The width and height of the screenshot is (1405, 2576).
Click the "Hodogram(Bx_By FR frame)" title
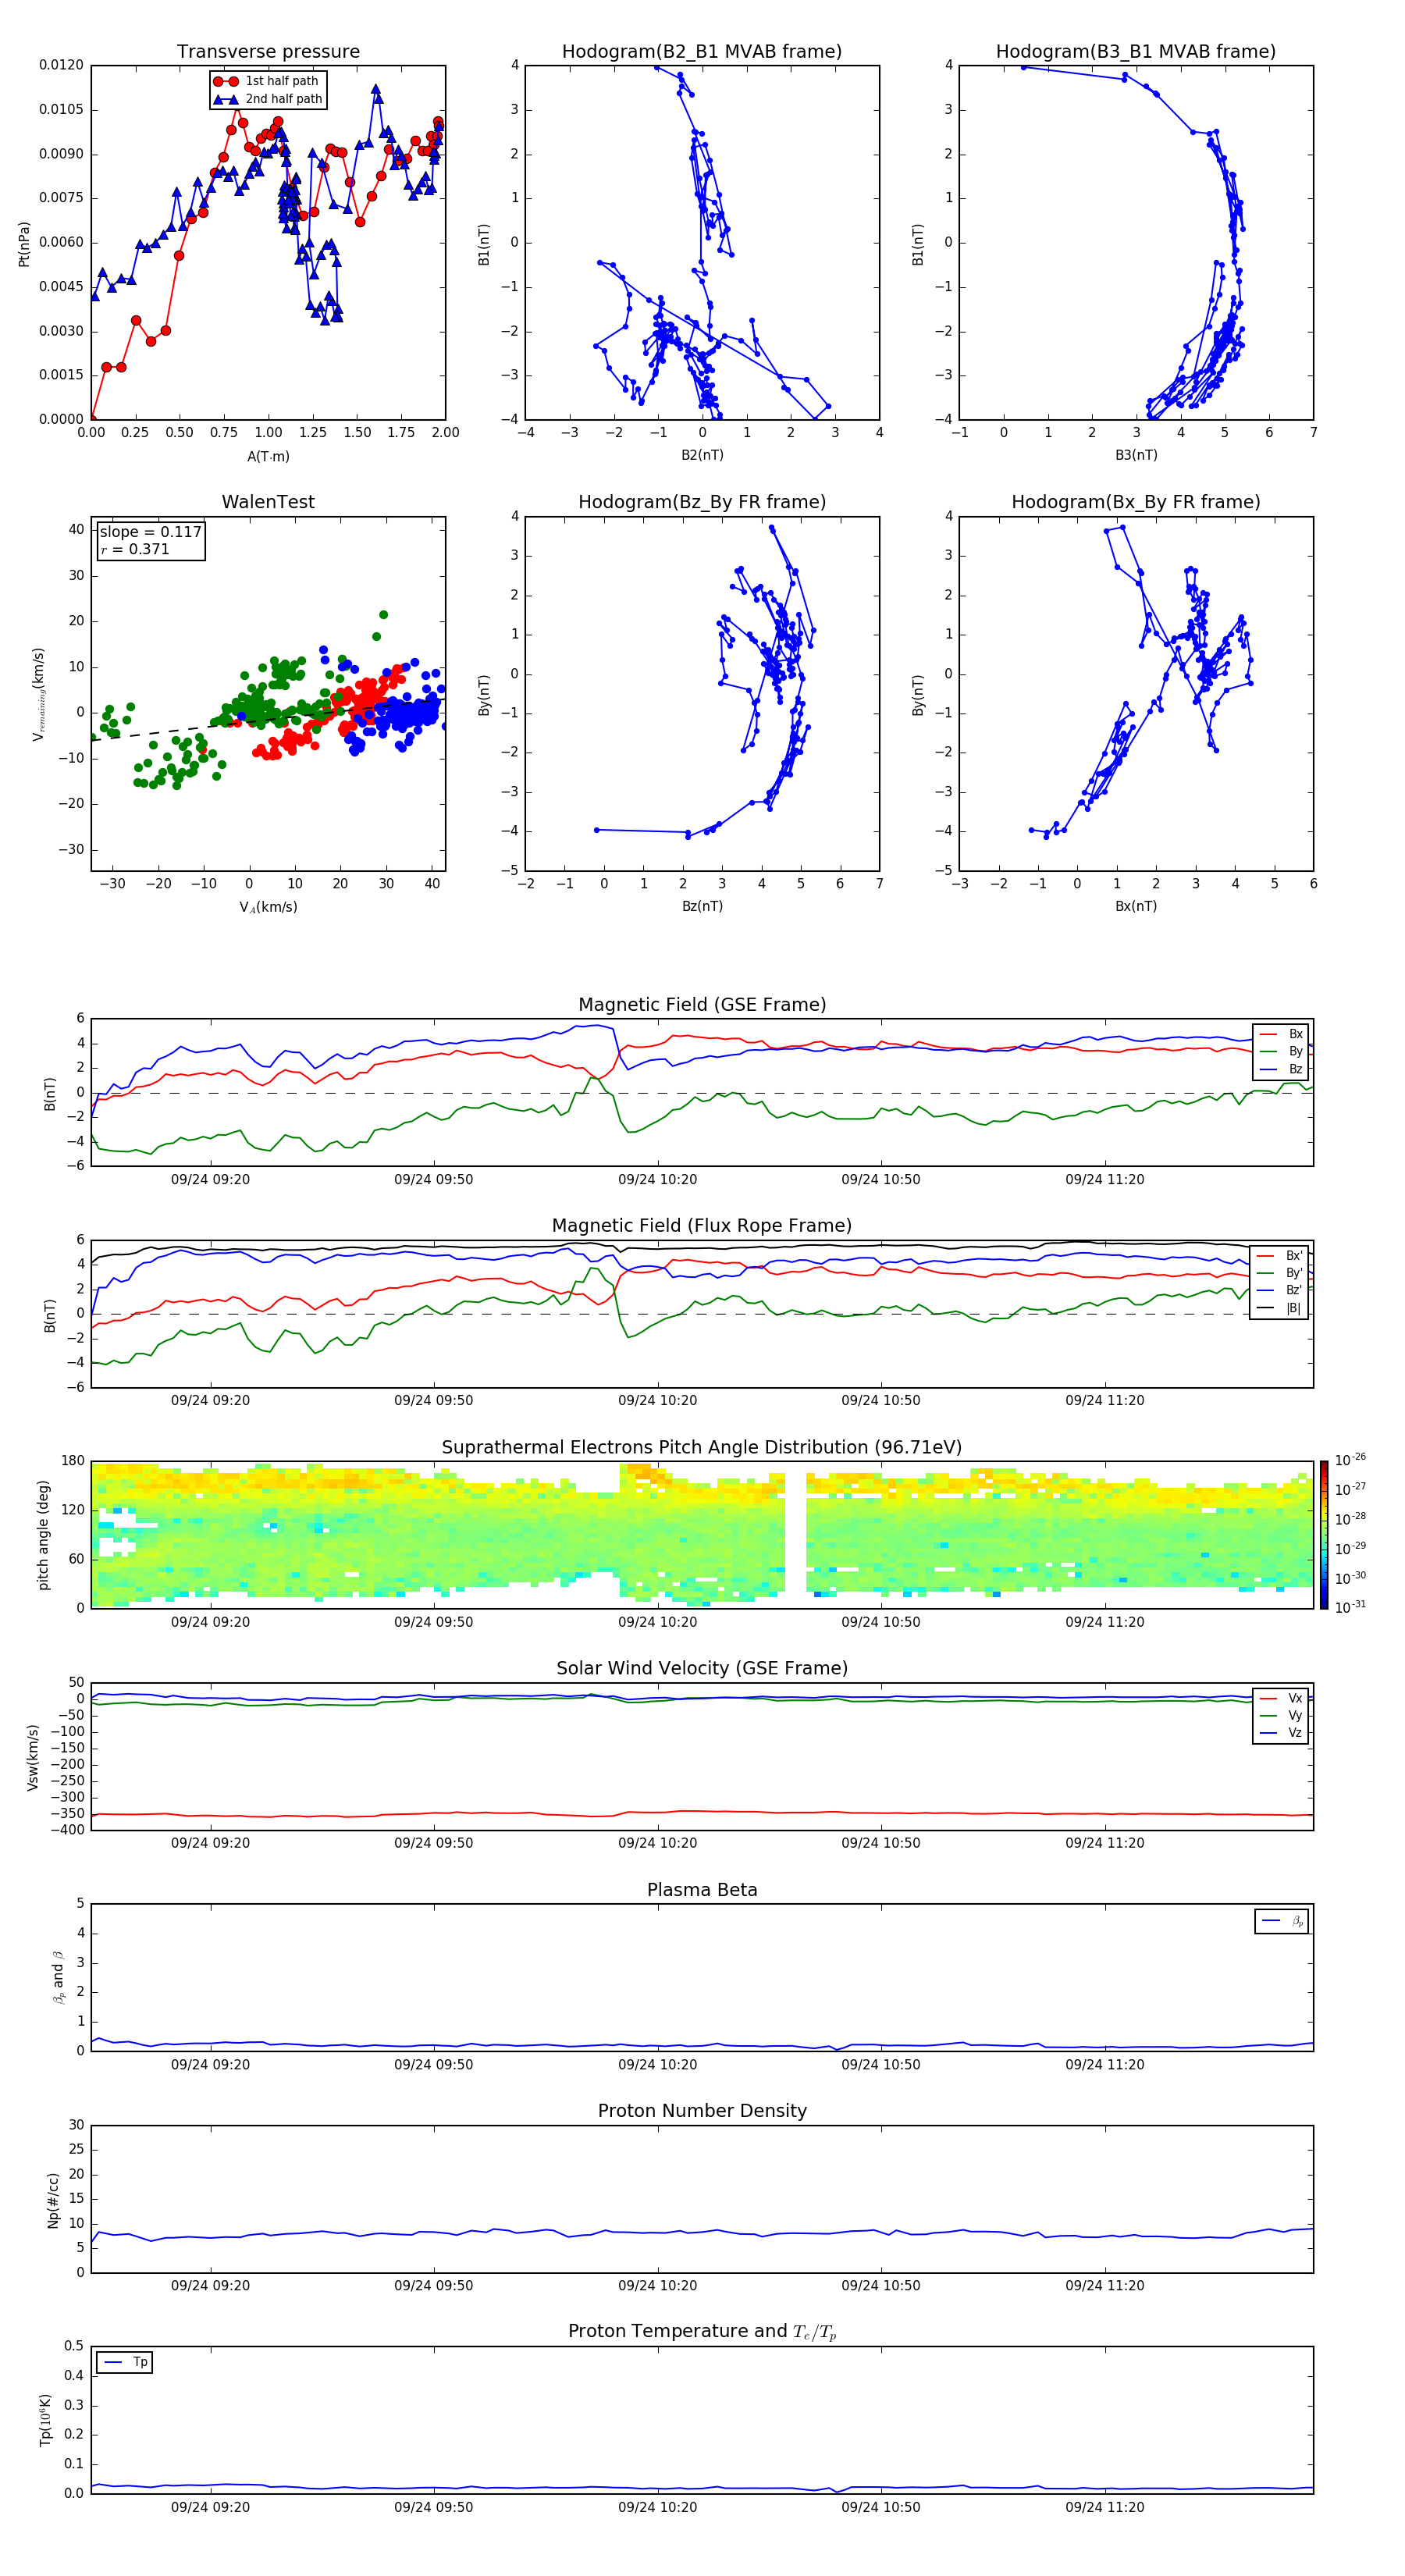1136,502
